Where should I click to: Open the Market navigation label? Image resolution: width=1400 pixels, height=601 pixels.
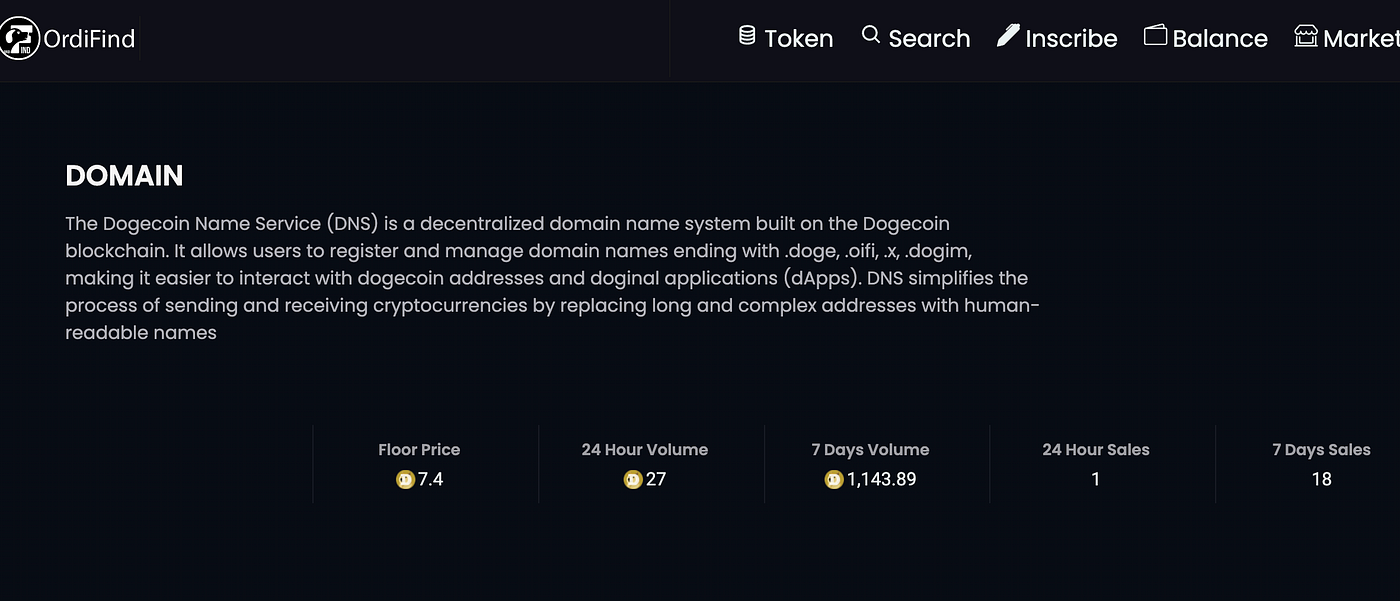tap(1360, 39)
